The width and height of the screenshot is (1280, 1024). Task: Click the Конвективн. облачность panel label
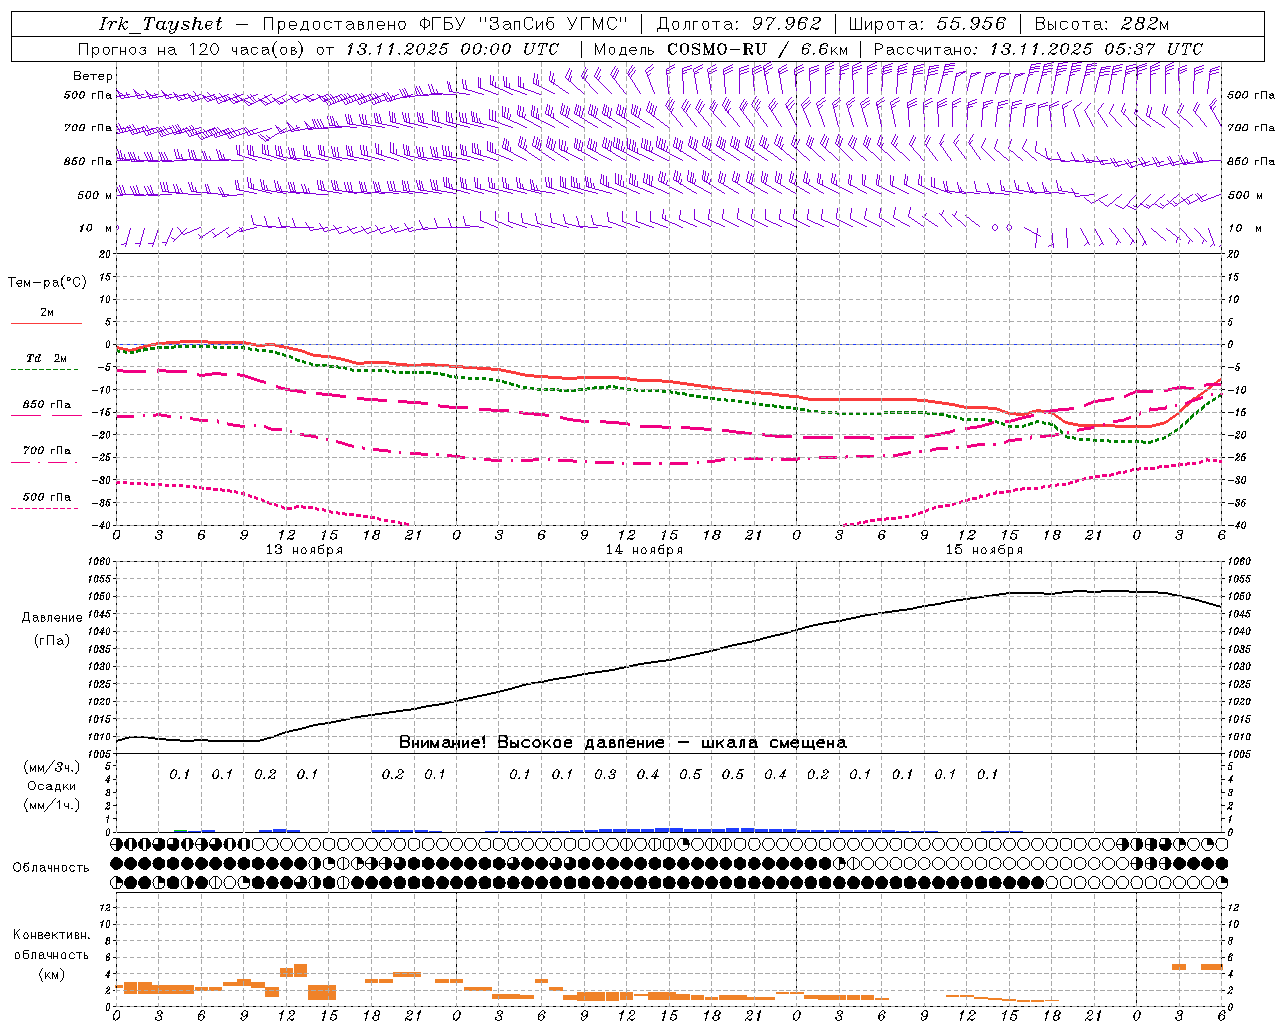click(x=51, y=954)
